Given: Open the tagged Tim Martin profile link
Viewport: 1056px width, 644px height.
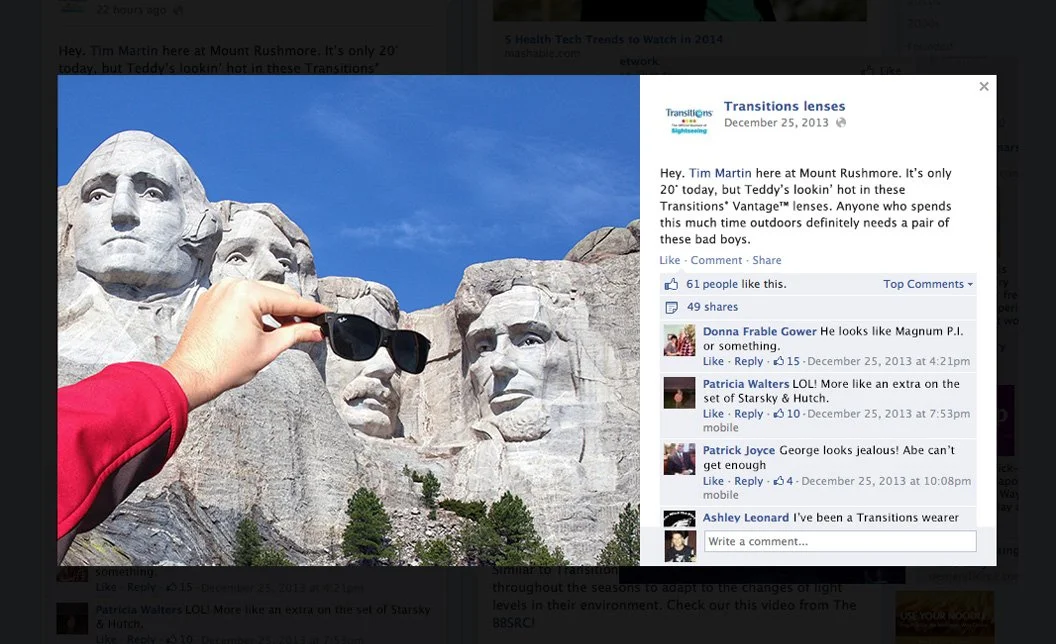Looking at the screenshot, I should point(720,173).
